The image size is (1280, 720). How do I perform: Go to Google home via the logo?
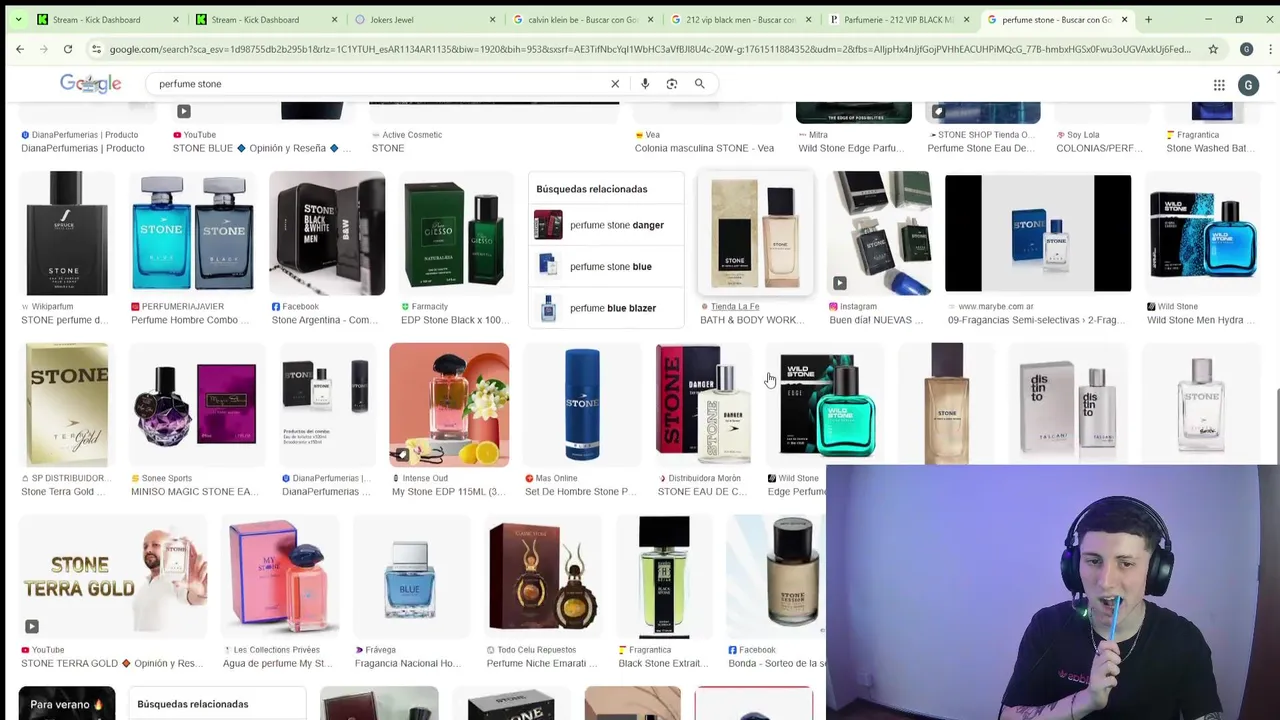(90, 84)
